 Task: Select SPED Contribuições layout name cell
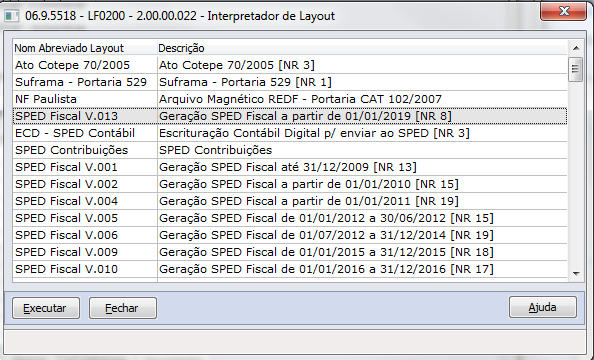pos(85,150)
